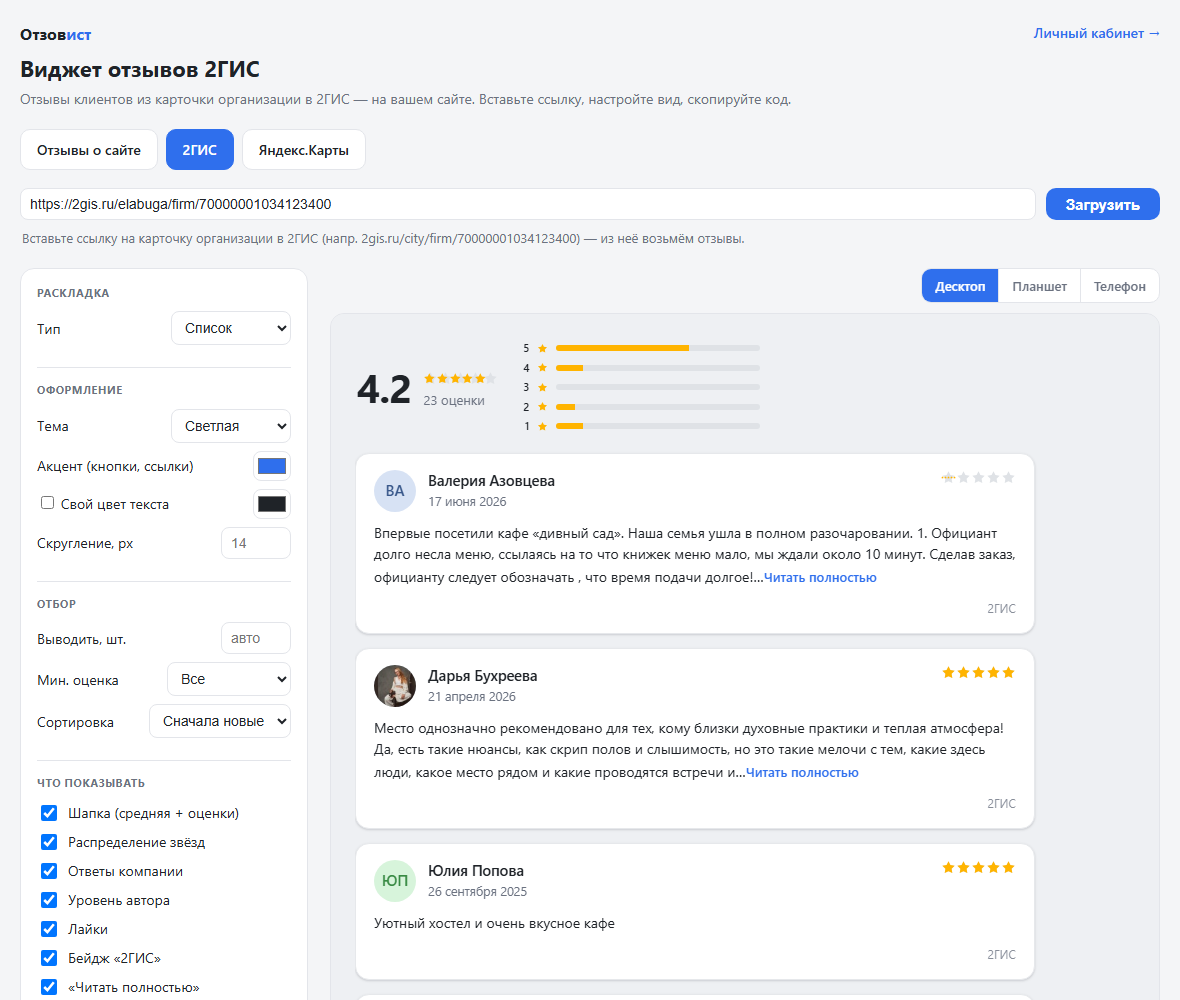The width and height of the screenshot is (1180, 1000).
Task: Toggle the Свой цвет текста checkbox
Action: tap(47, 503)
